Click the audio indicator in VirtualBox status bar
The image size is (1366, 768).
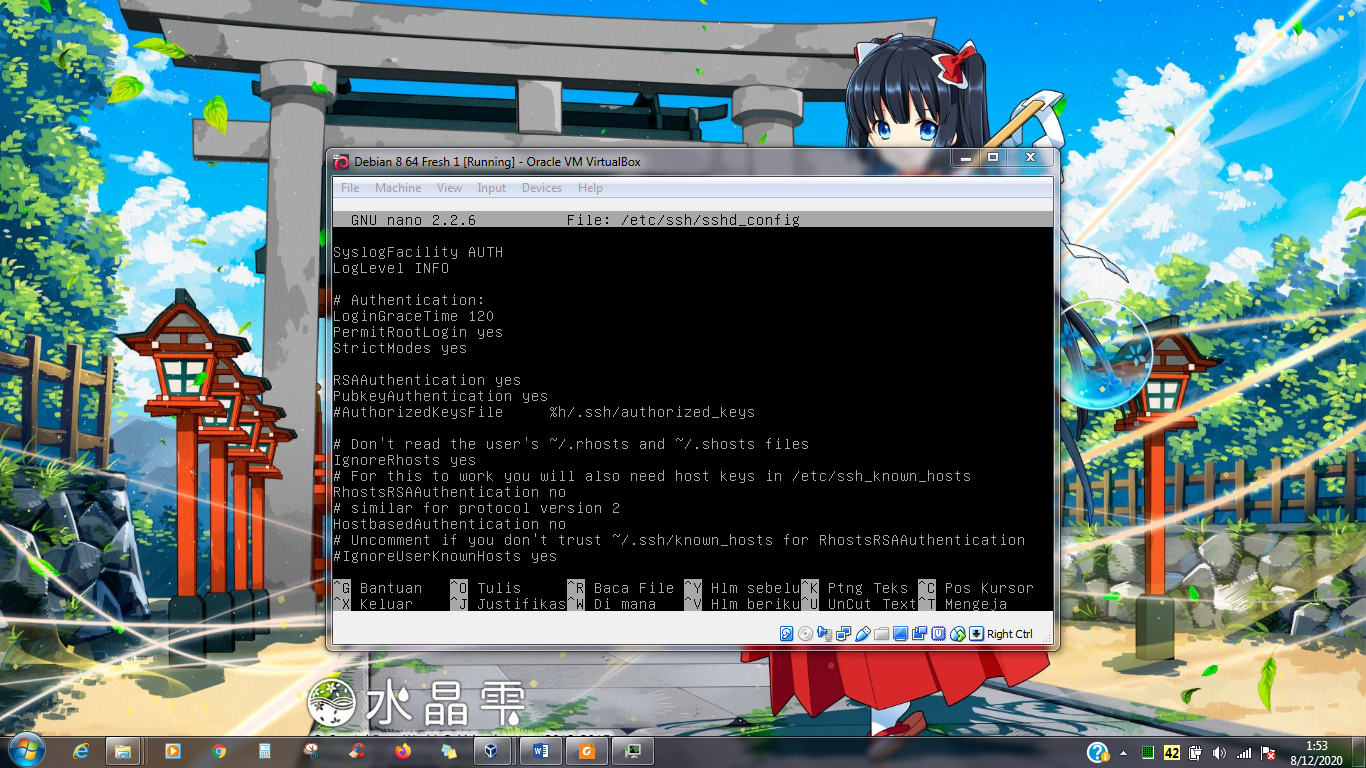click(x=825, y=634)
